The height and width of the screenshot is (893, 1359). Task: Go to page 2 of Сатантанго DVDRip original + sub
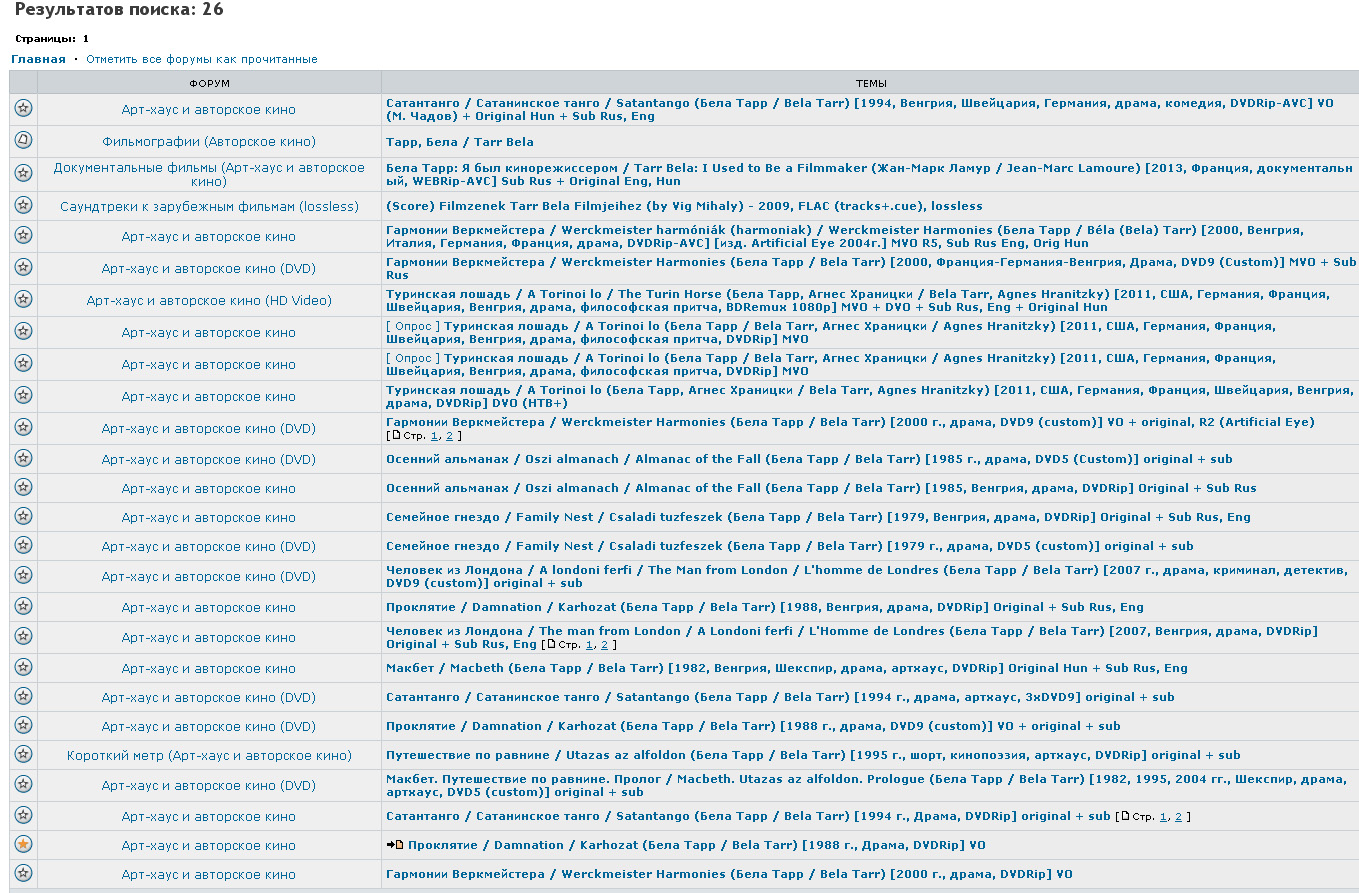(x=1177, y=817)
